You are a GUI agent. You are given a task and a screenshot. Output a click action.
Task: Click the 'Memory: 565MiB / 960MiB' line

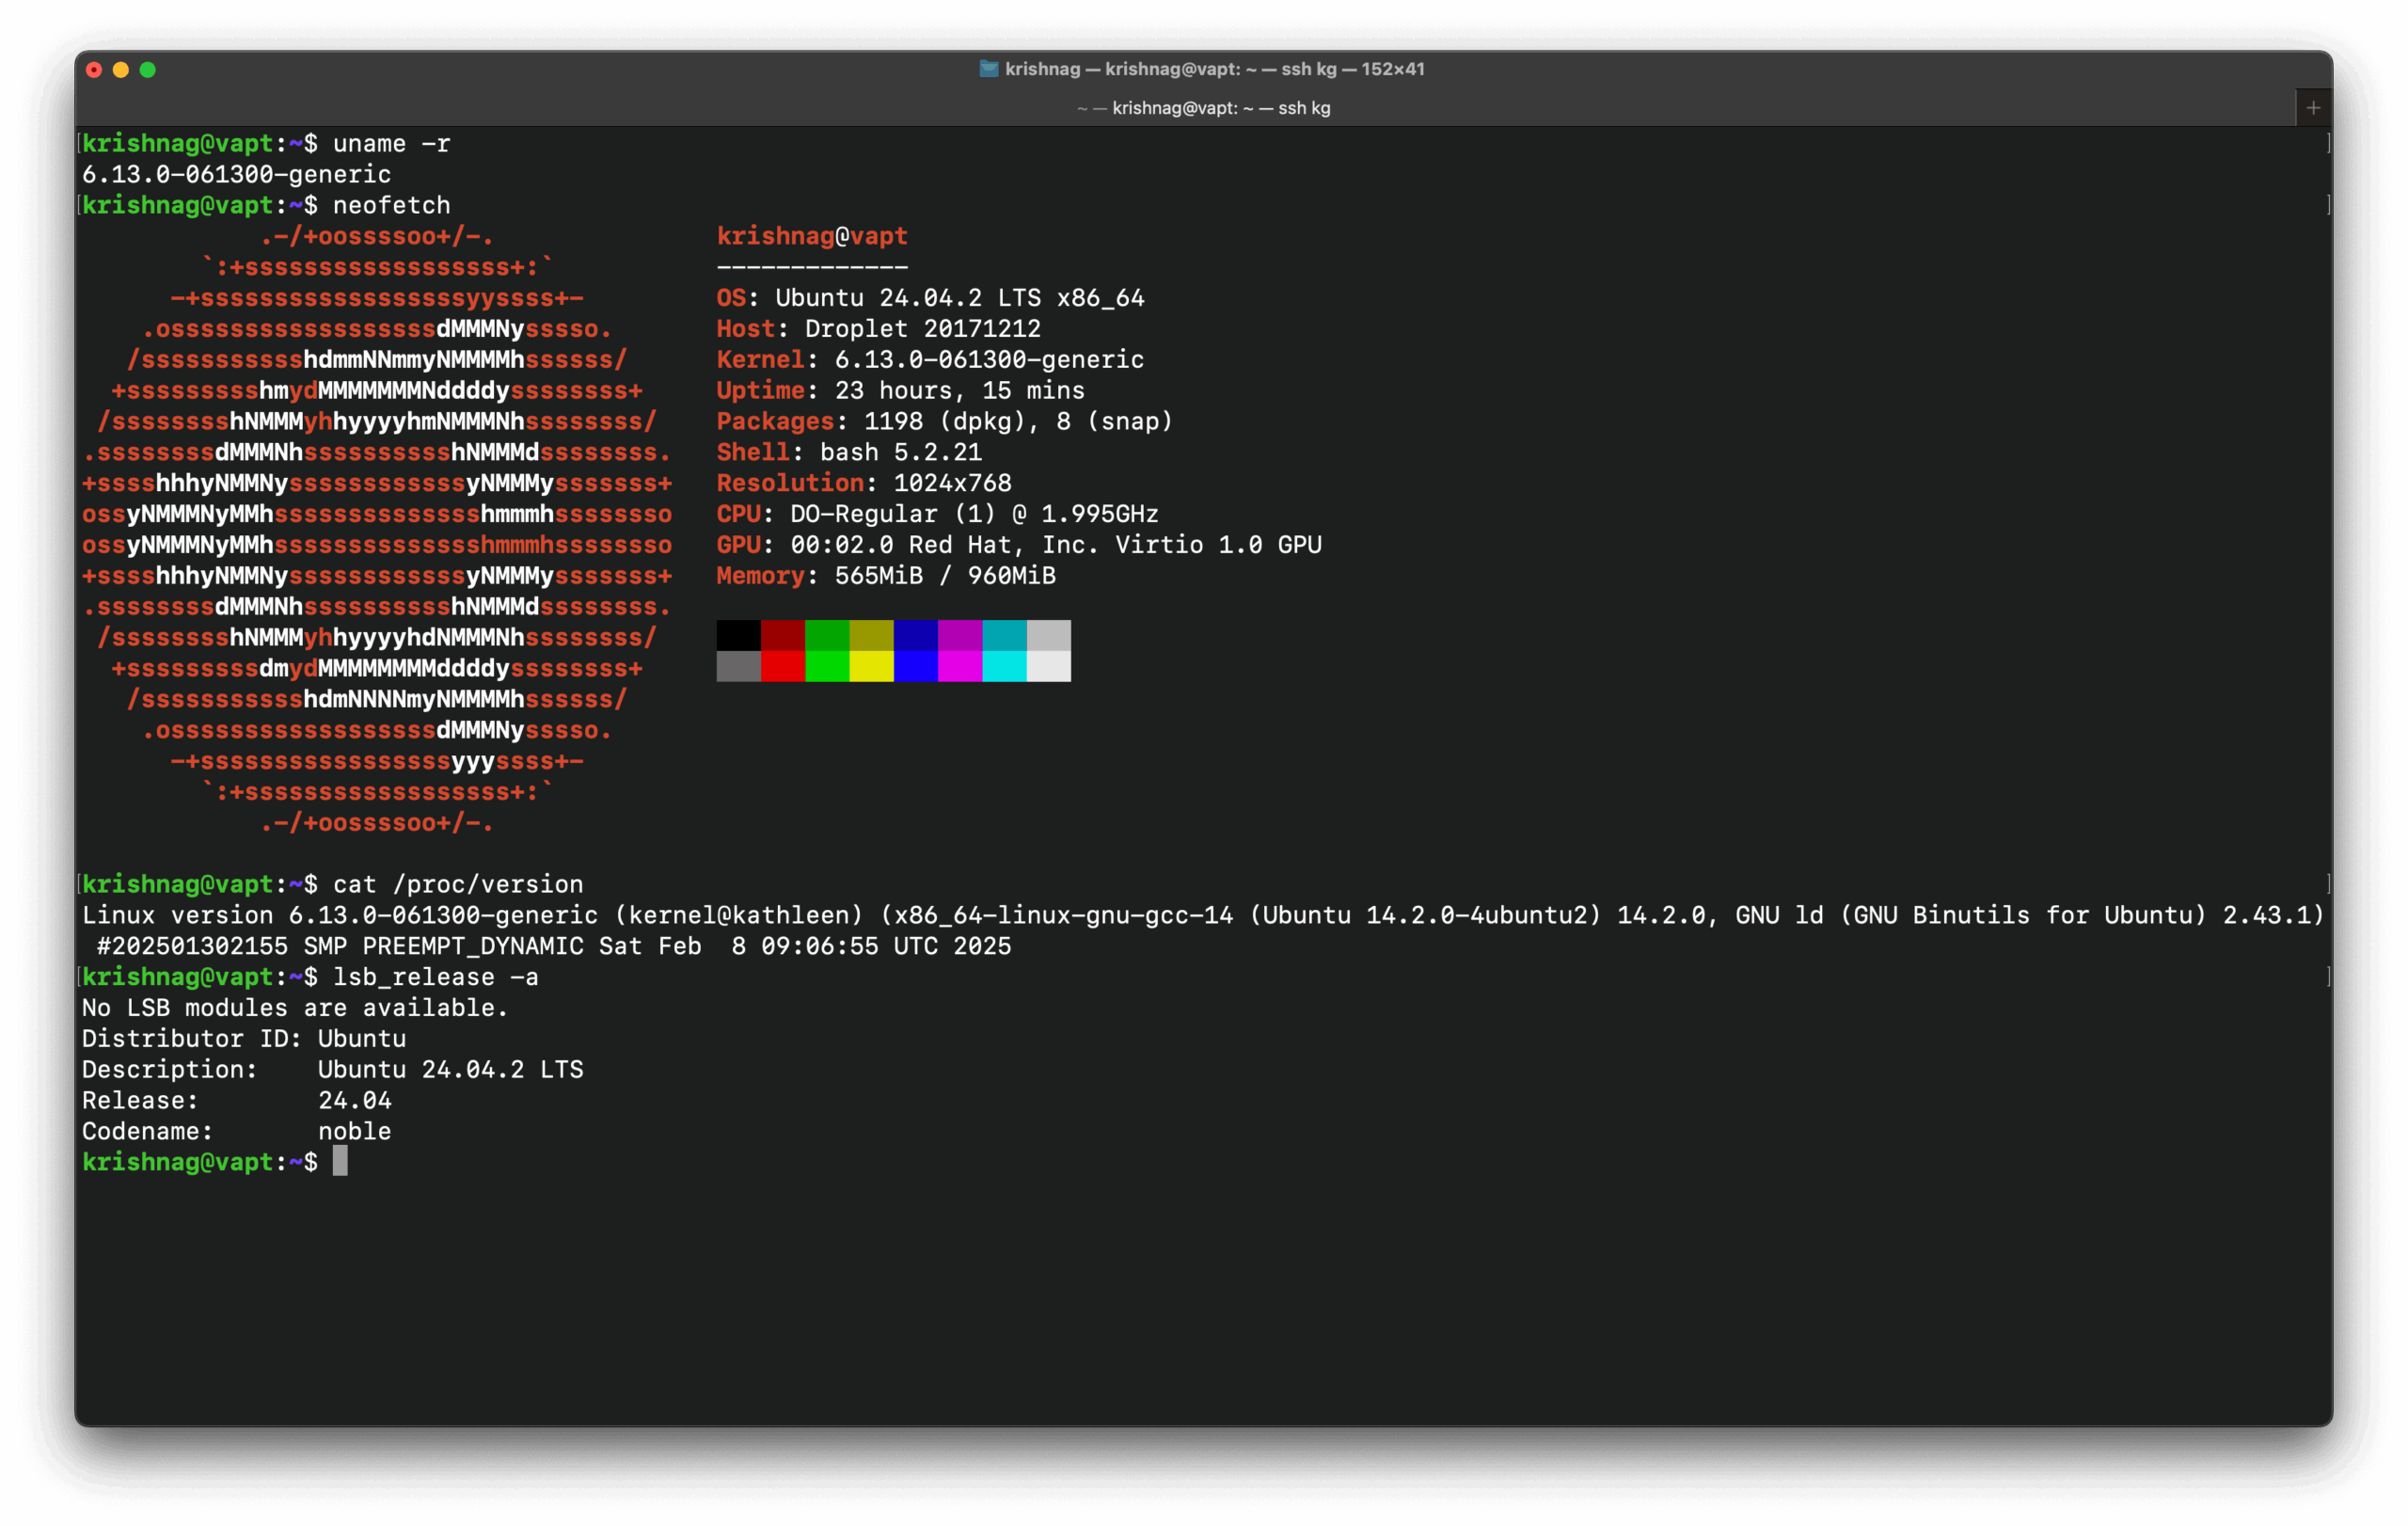tap(887, 577)
